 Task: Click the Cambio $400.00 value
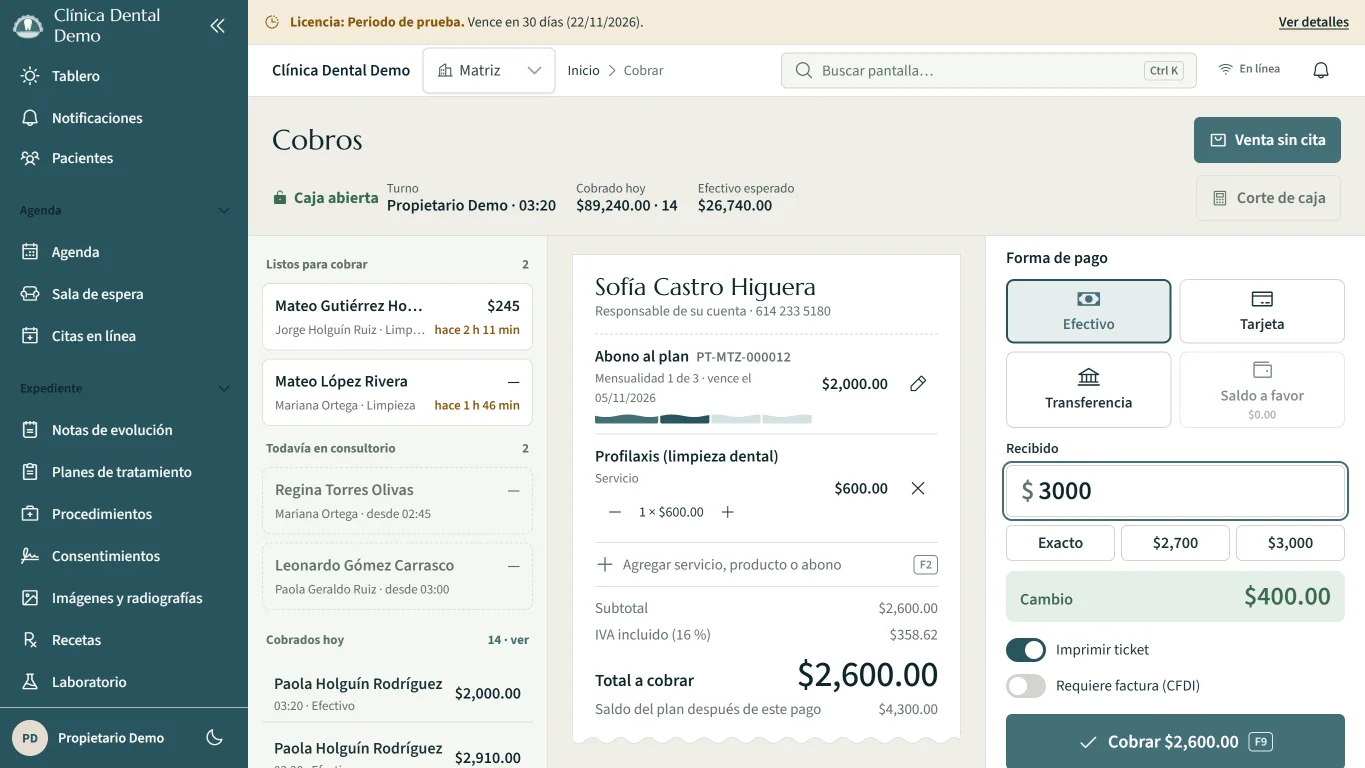[1287, 597]
